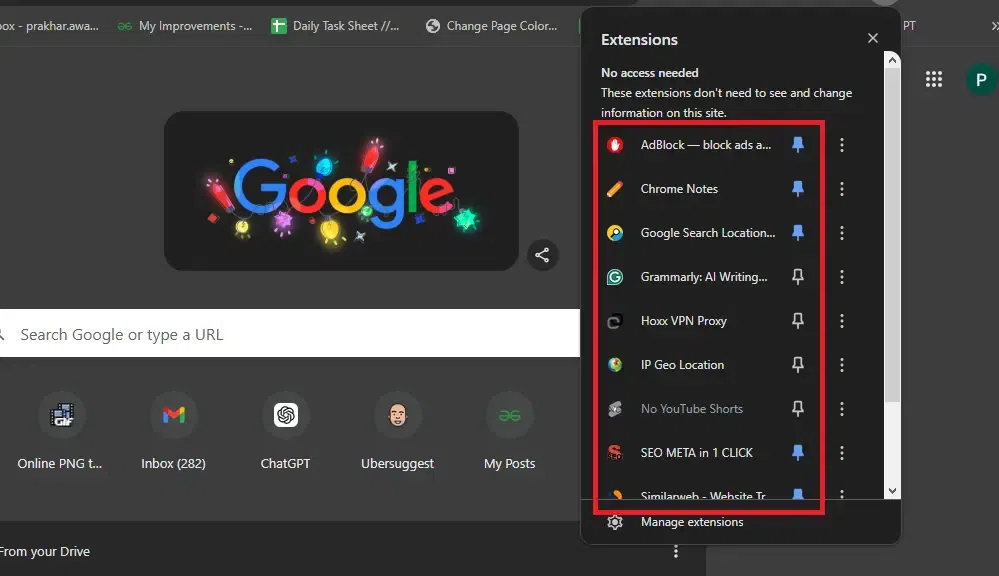Open the P profile avatar
The height and width of the screenshot is (576, 999).
click(x=981, y=80)
